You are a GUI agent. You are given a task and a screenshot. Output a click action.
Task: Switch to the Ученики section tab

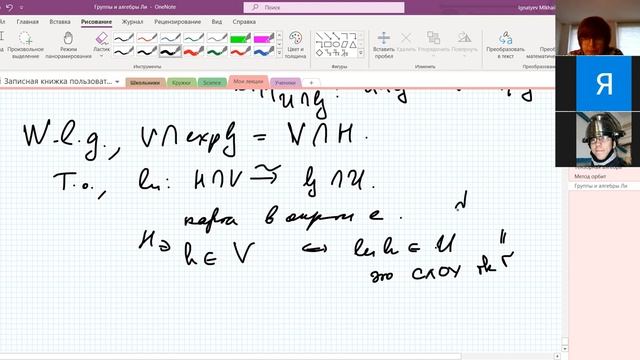(x=285, y=82)
